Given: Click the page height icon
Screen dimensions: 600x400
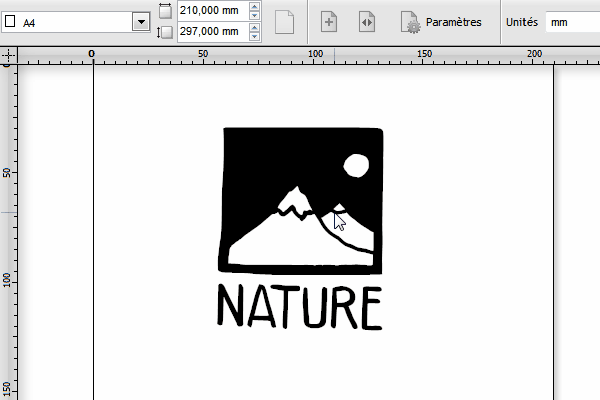Looking at the screenshot, I should [165, 32].
